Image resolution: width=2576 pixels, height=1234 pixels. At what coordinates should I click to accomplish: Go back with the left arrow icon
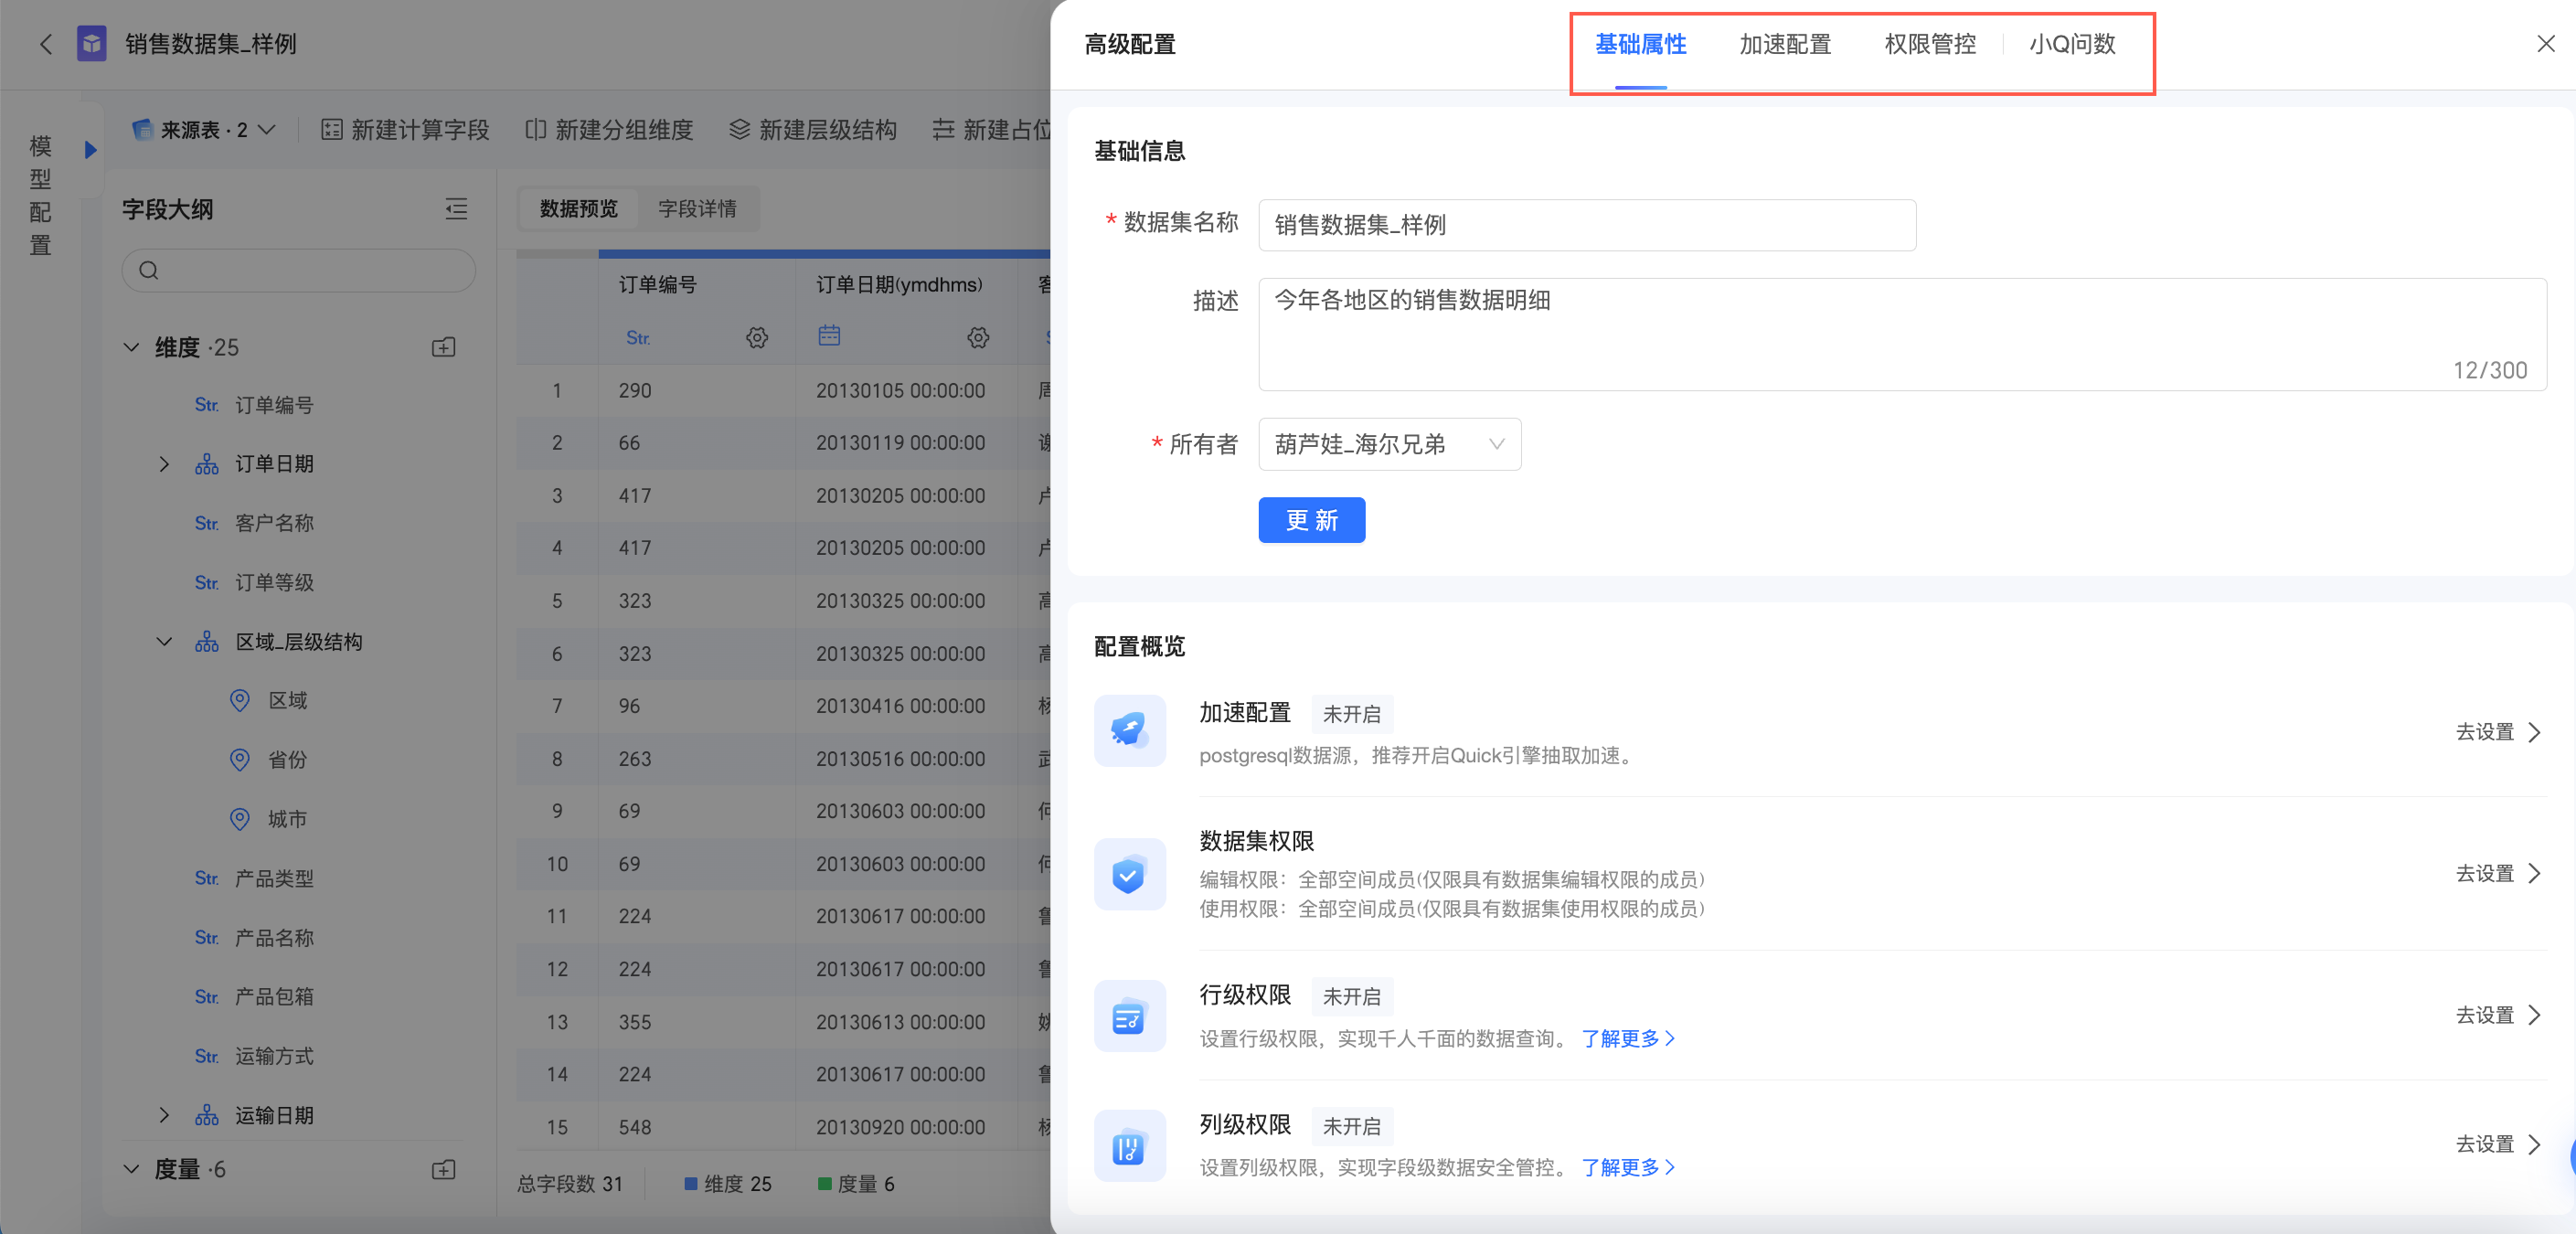point(45,44)
